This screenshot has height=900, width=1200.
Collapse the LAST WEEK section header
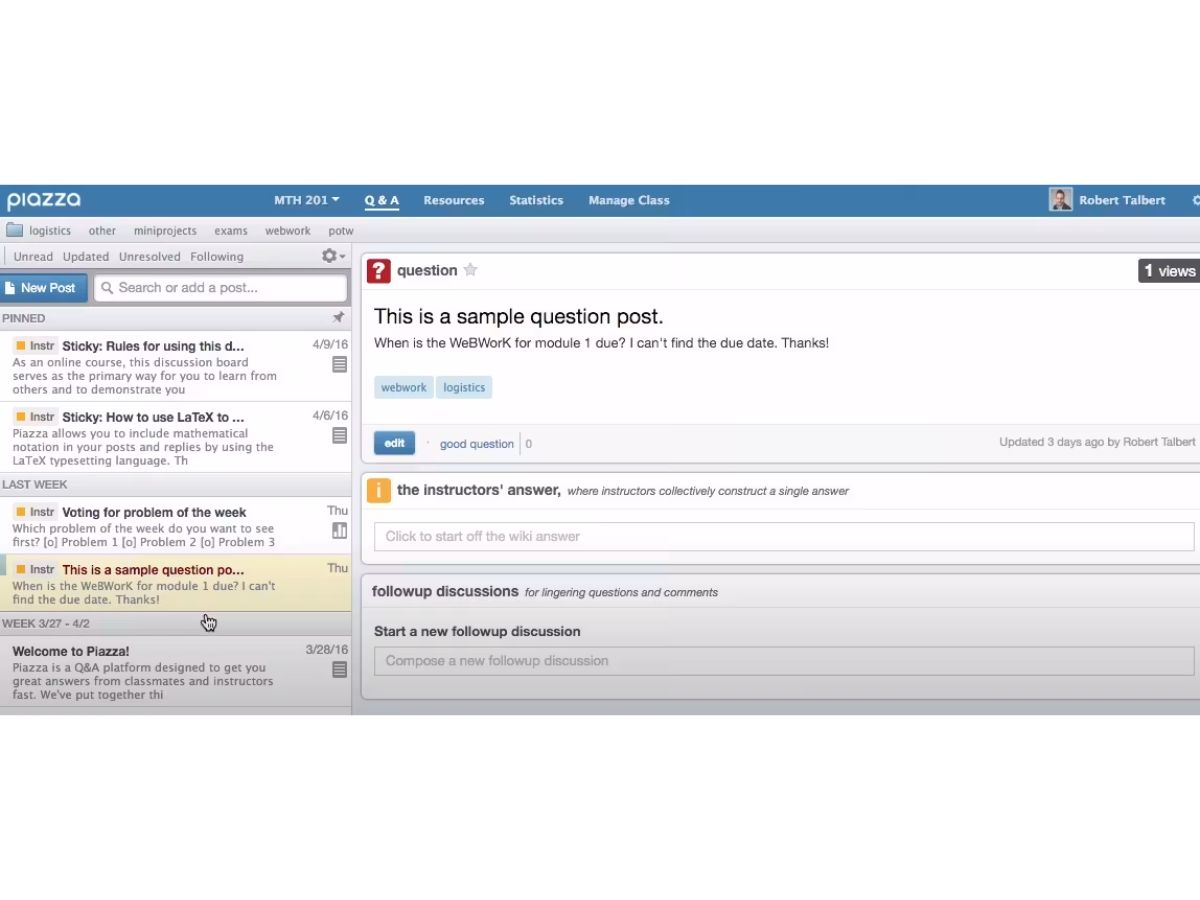175,484
